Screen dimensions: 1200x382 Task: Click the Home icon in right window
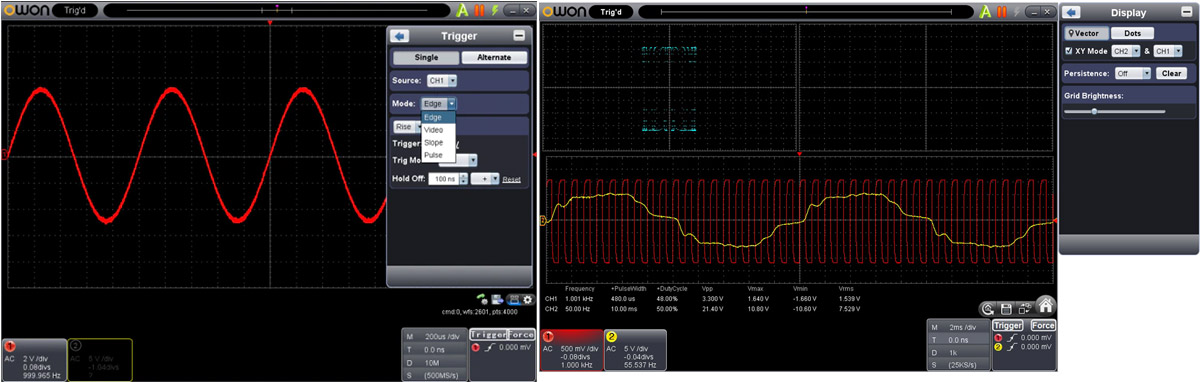pos(1045,305)
